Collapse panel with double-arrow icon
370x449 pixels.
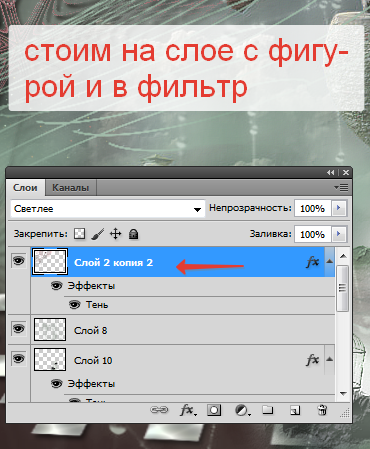330,172
